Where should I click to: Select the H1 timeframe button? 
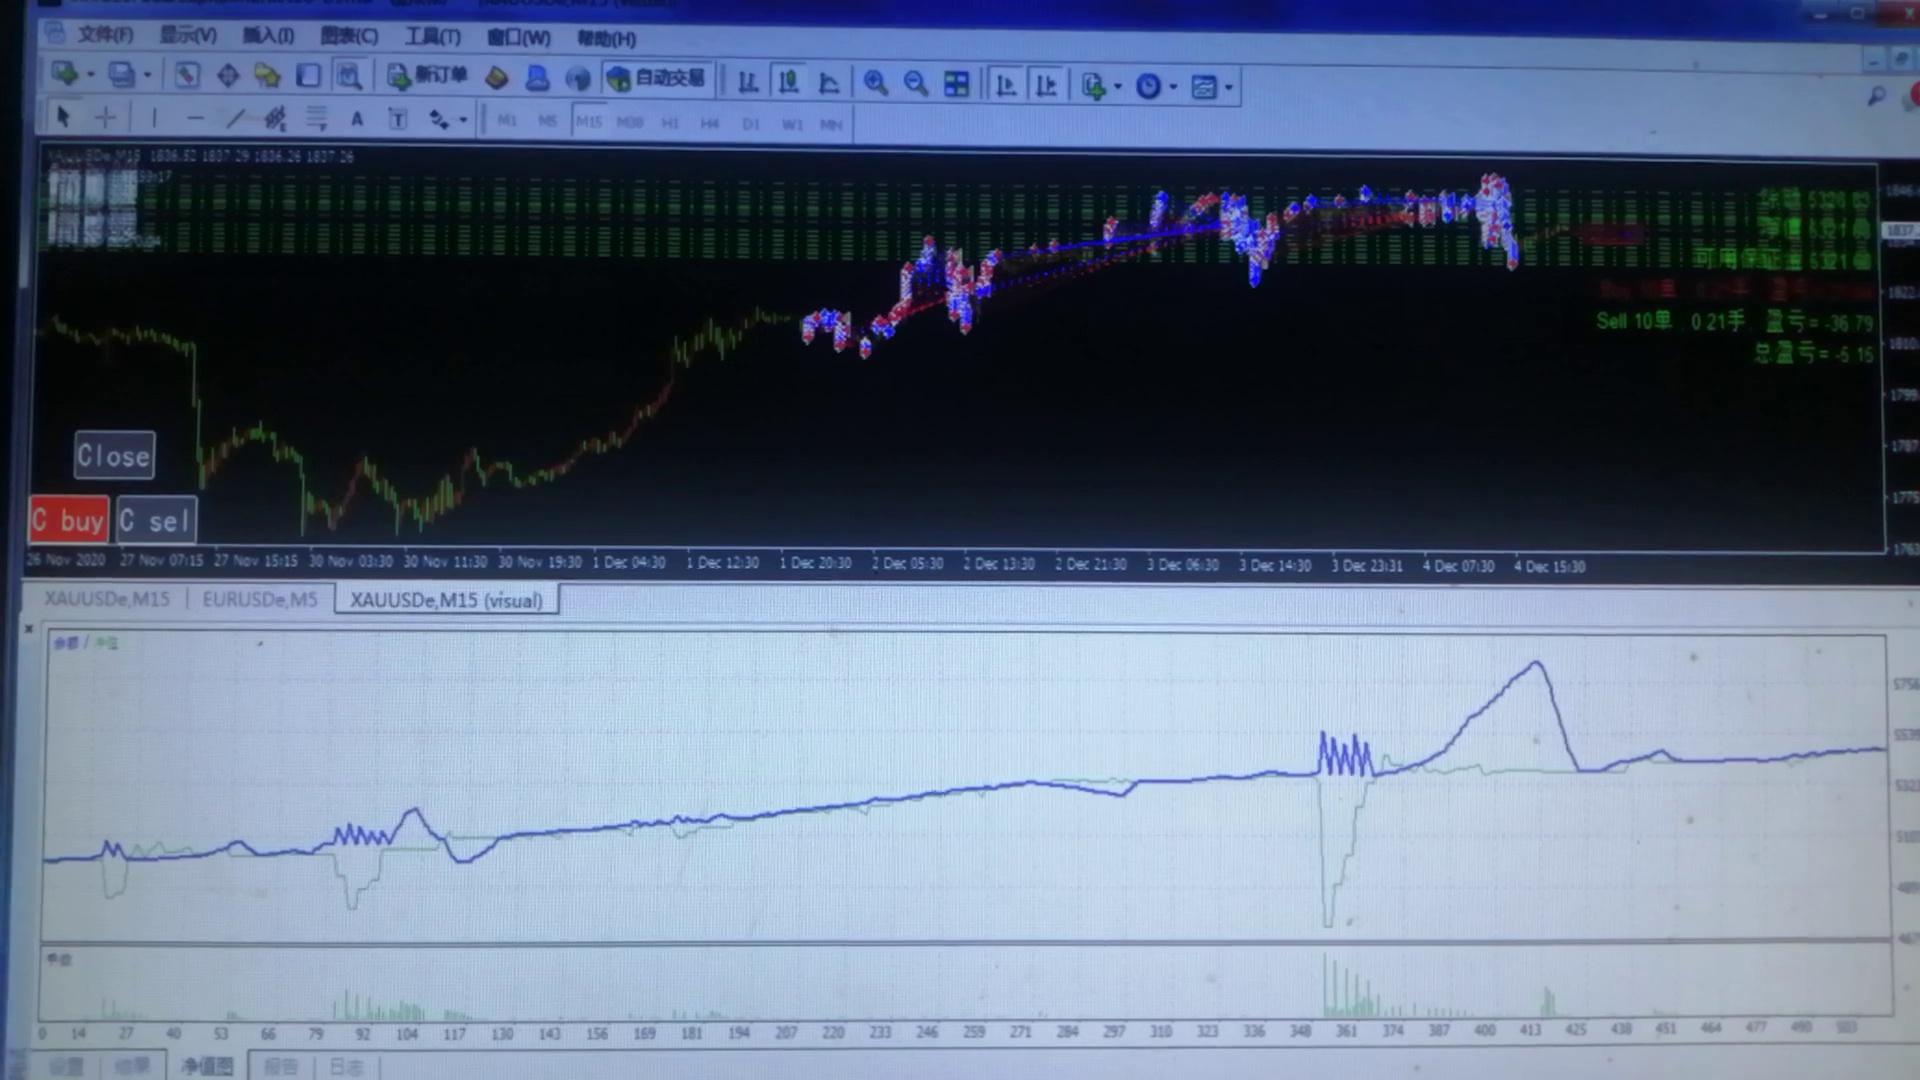click(x=669, y=123)
